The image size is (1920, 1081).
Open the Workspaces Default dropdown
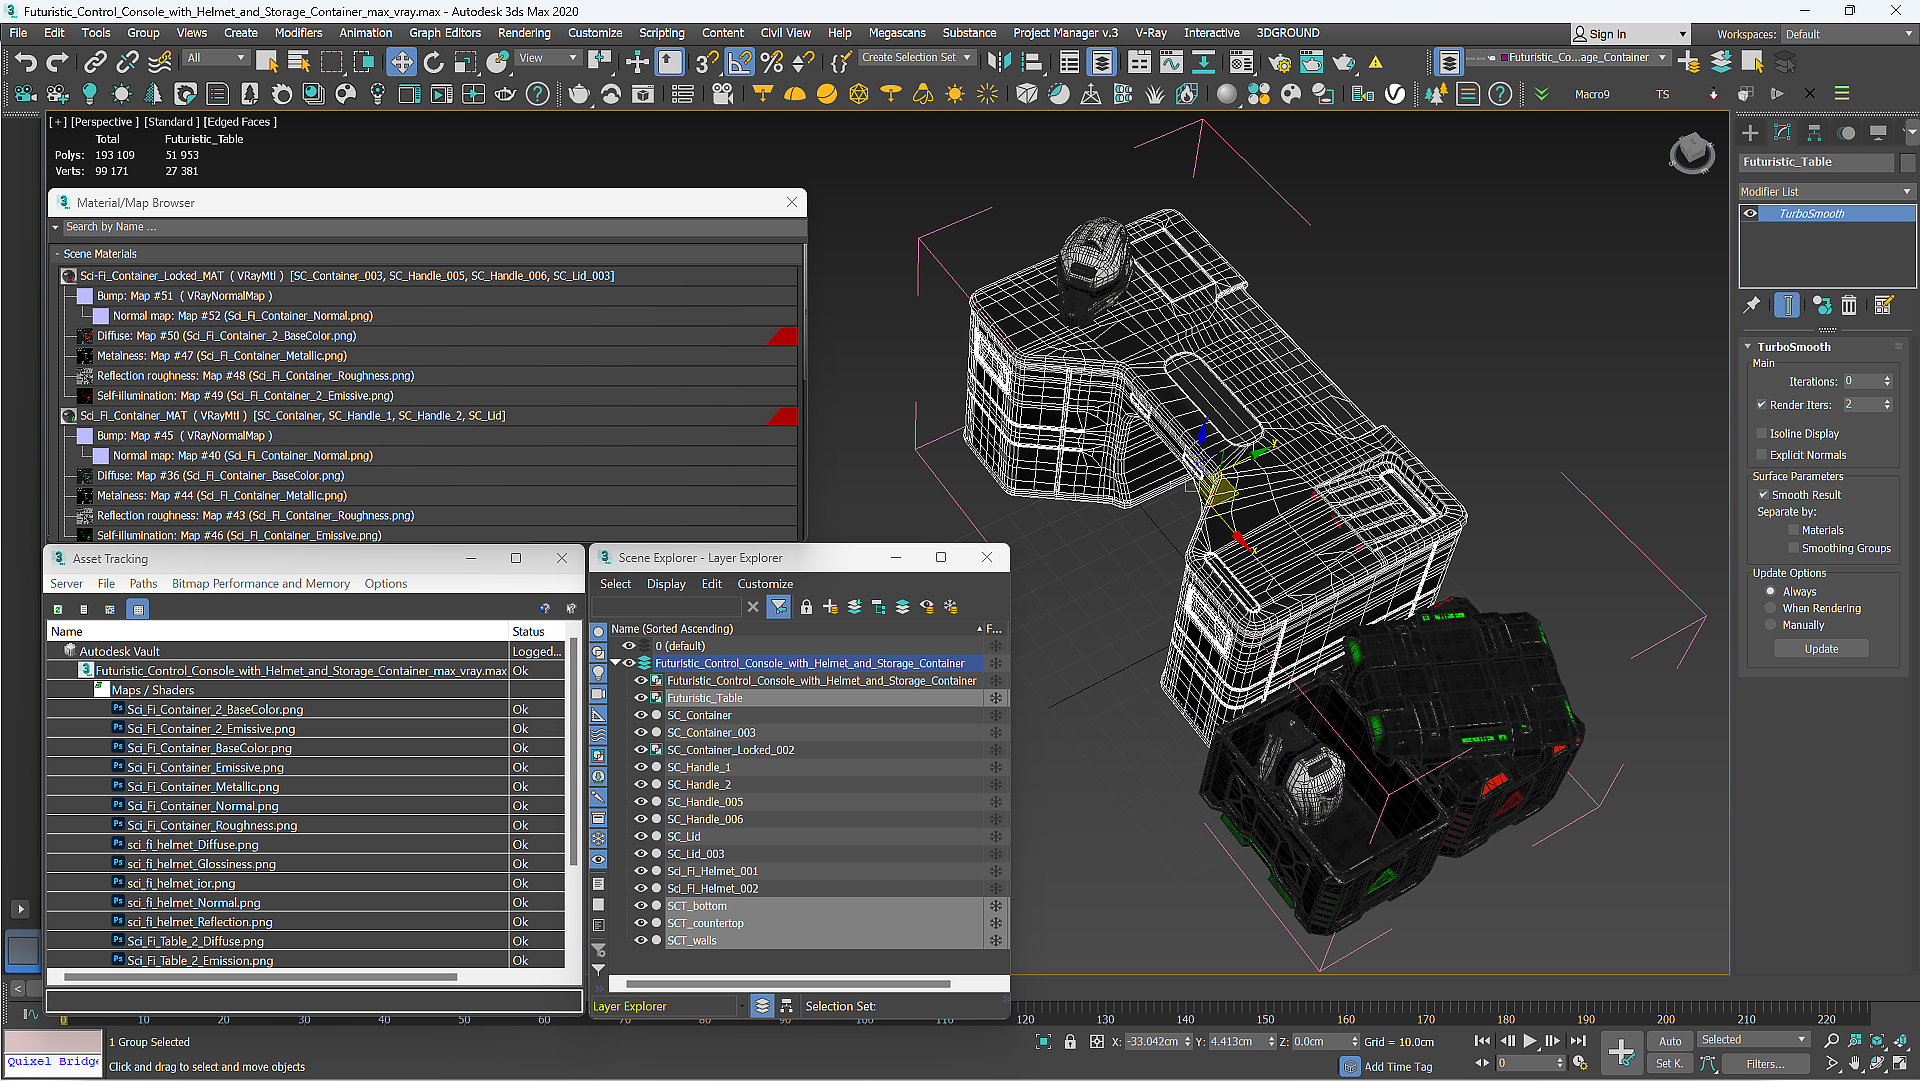[1848, 34]
